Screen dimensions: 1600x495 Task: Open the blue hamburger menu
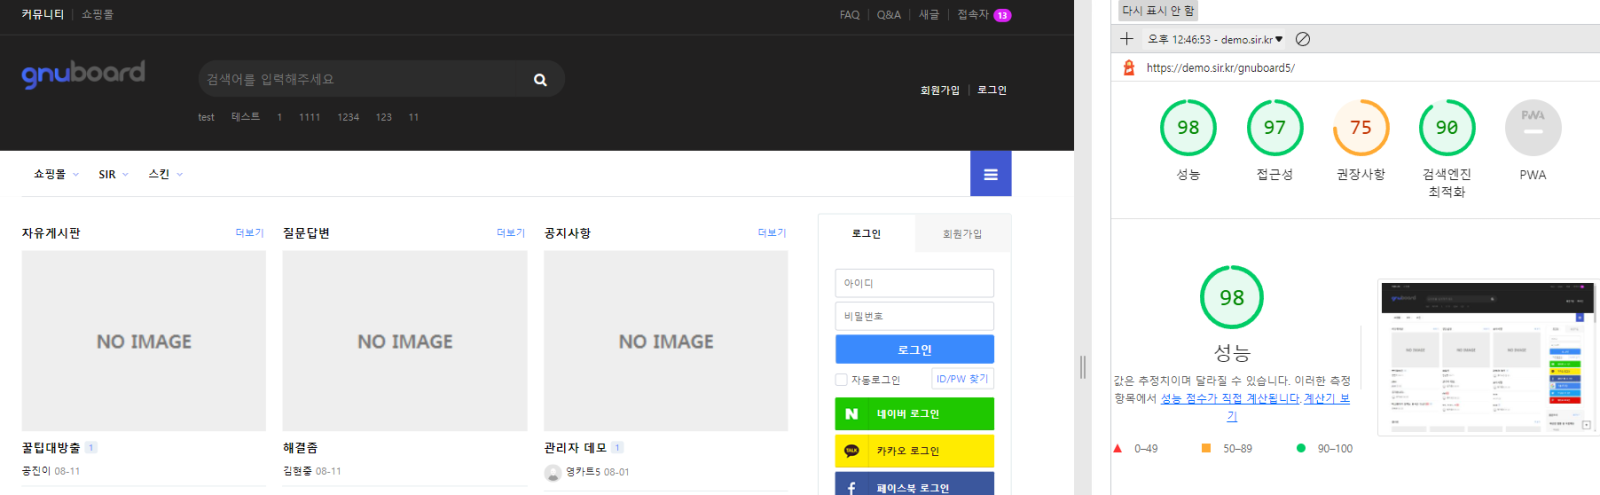click(x=990, y=174)
